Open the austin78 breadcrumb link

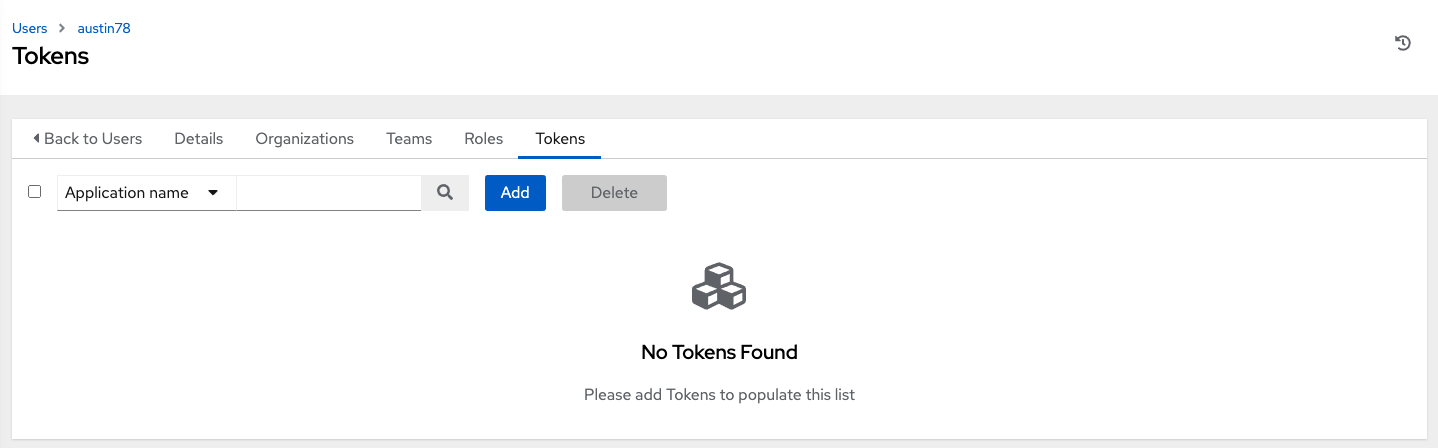point(104,28)
